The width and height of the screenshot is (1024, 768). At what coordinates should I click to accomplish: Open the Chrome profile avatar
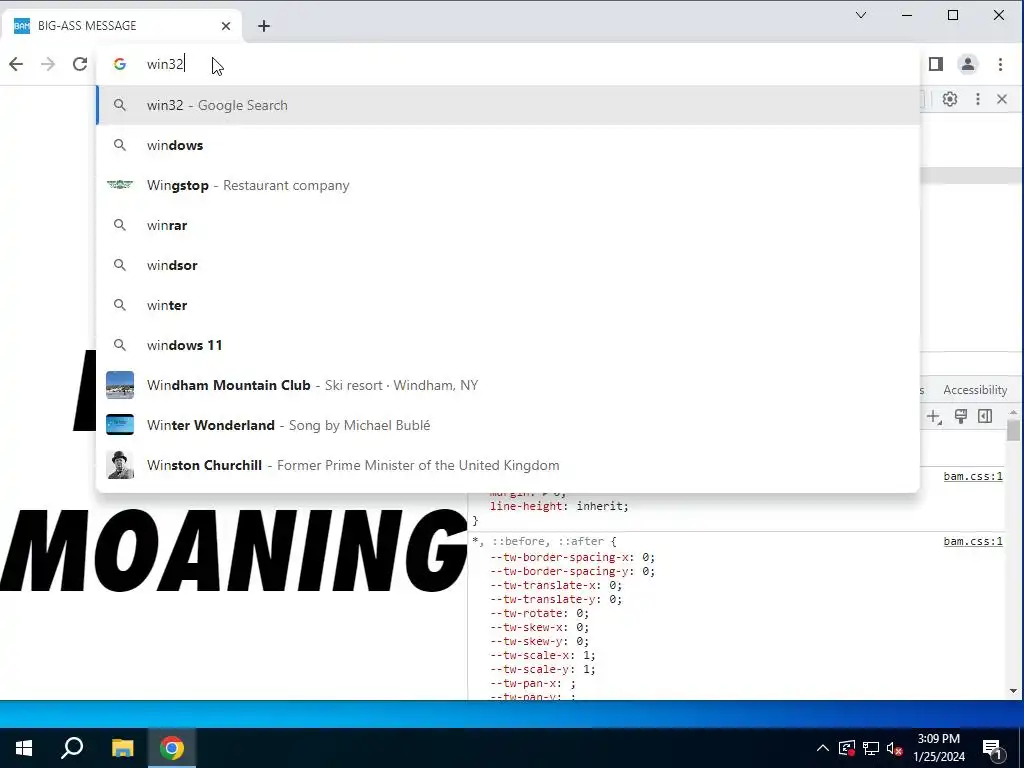(x=968, y=64)
